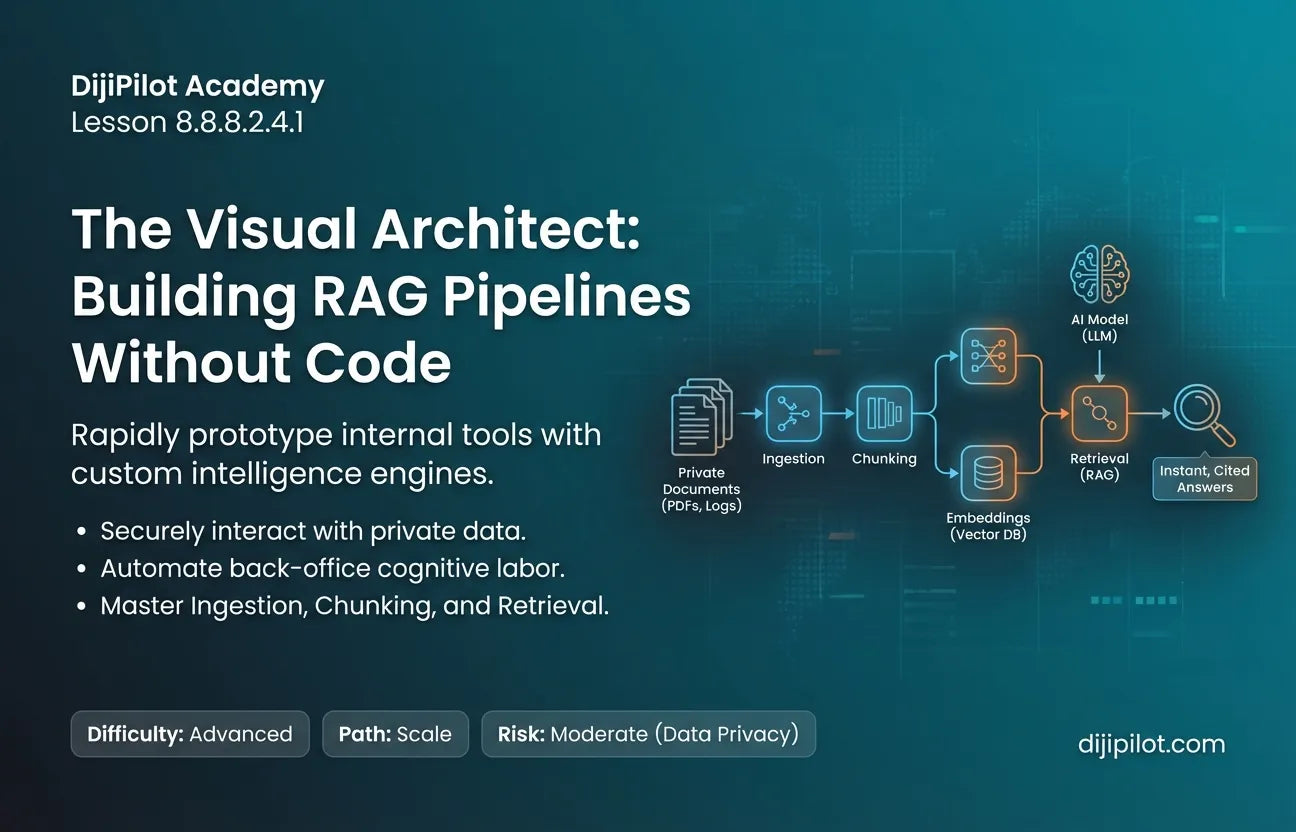Image resolution: width=1296 pixels, height=832 pixels.
Task: Click the 'Embeddings (Vector DB)' label
Action: [x=988, y=526]
